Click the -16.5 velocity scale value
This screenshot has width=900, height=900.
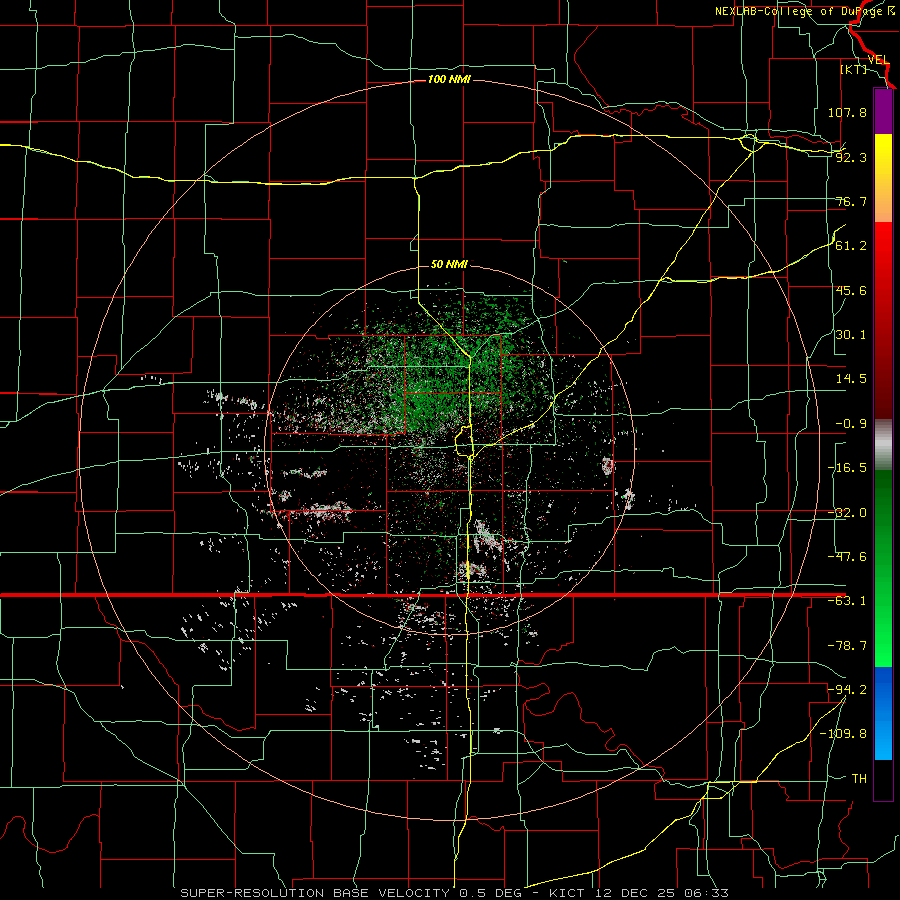click(x=847, y=468)
